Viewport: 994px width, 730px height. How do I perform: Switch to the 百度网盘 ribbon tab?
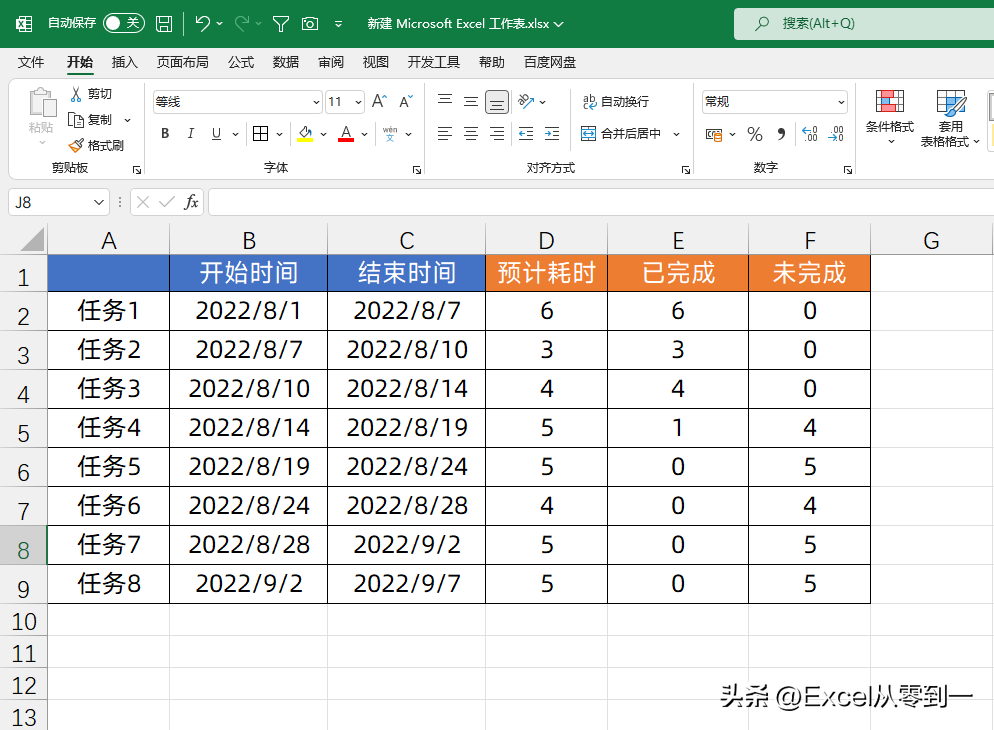(550, 62)
